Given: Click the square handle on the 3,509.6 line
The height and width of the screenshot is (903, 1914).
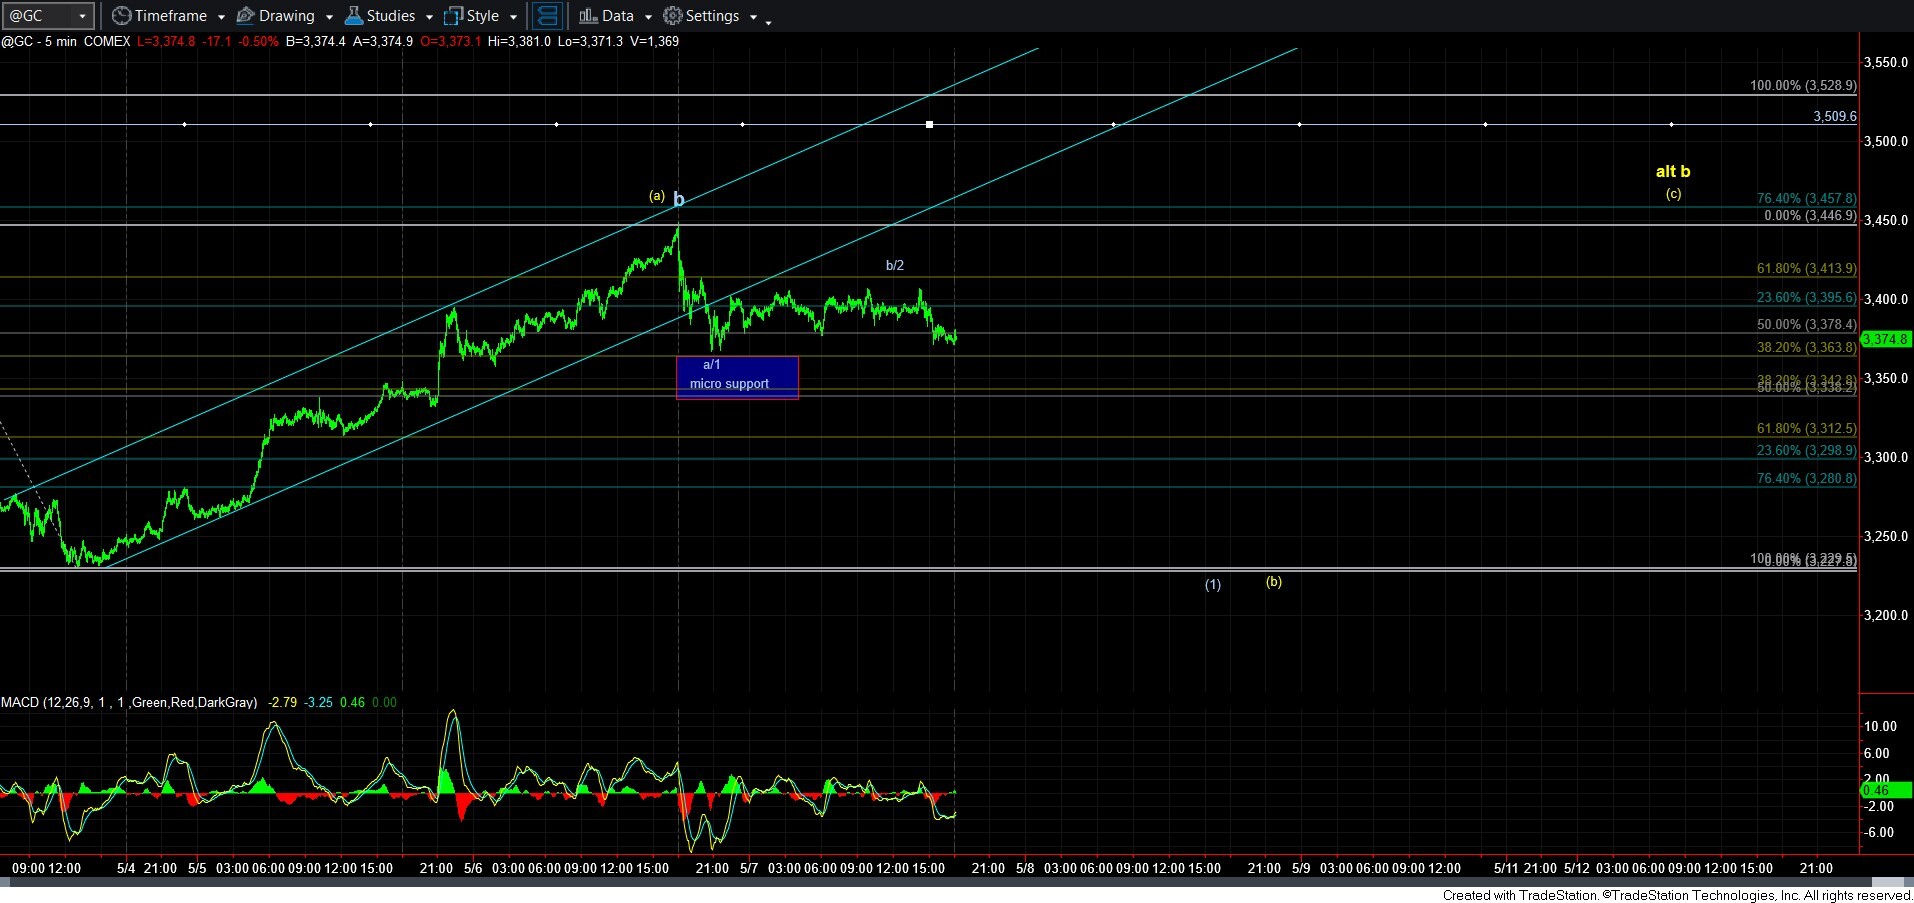Looking at the screenshot, I should (x=929, y=124).
